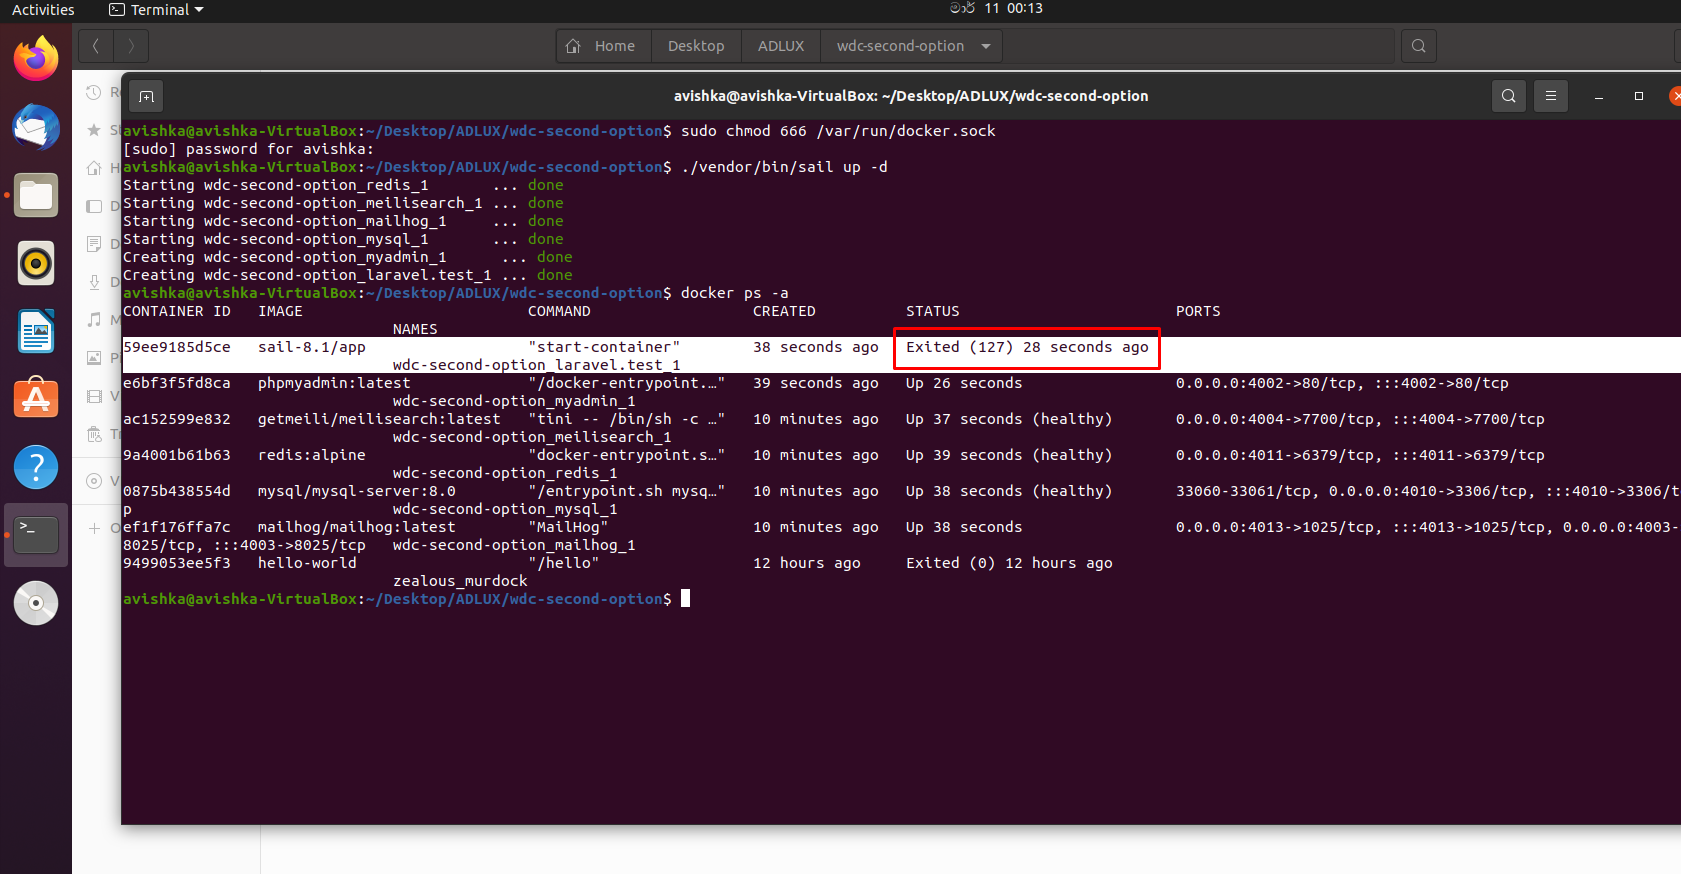Open the disc drive icon in dock
The image size is (1681, 874).
click(x=36, y=603)
